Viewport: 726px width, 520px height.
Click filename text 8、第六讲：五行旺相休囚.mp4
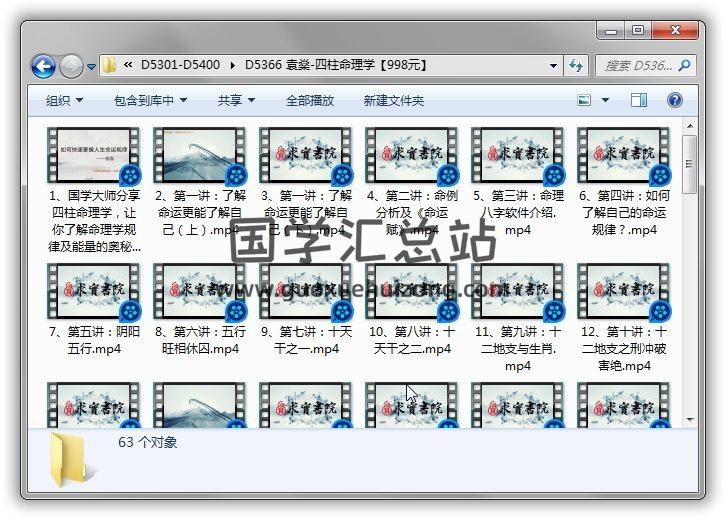(200, 340)
